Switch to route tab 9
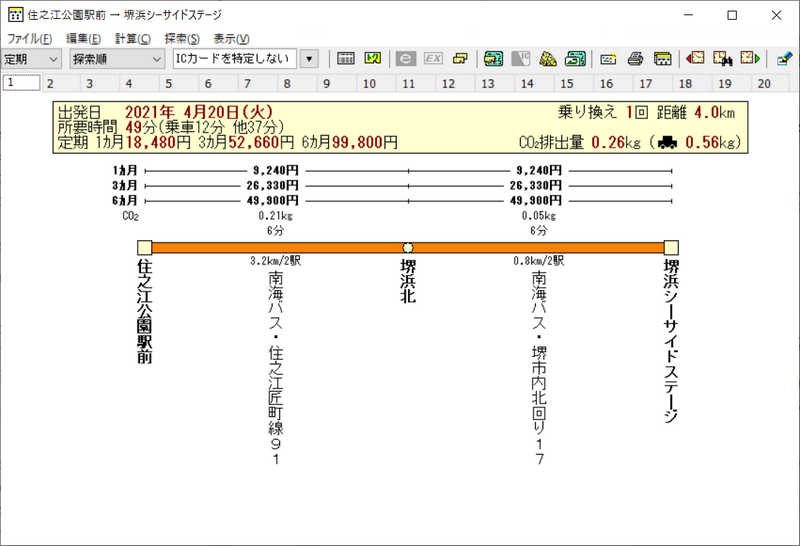 click(x=337, y=83)
